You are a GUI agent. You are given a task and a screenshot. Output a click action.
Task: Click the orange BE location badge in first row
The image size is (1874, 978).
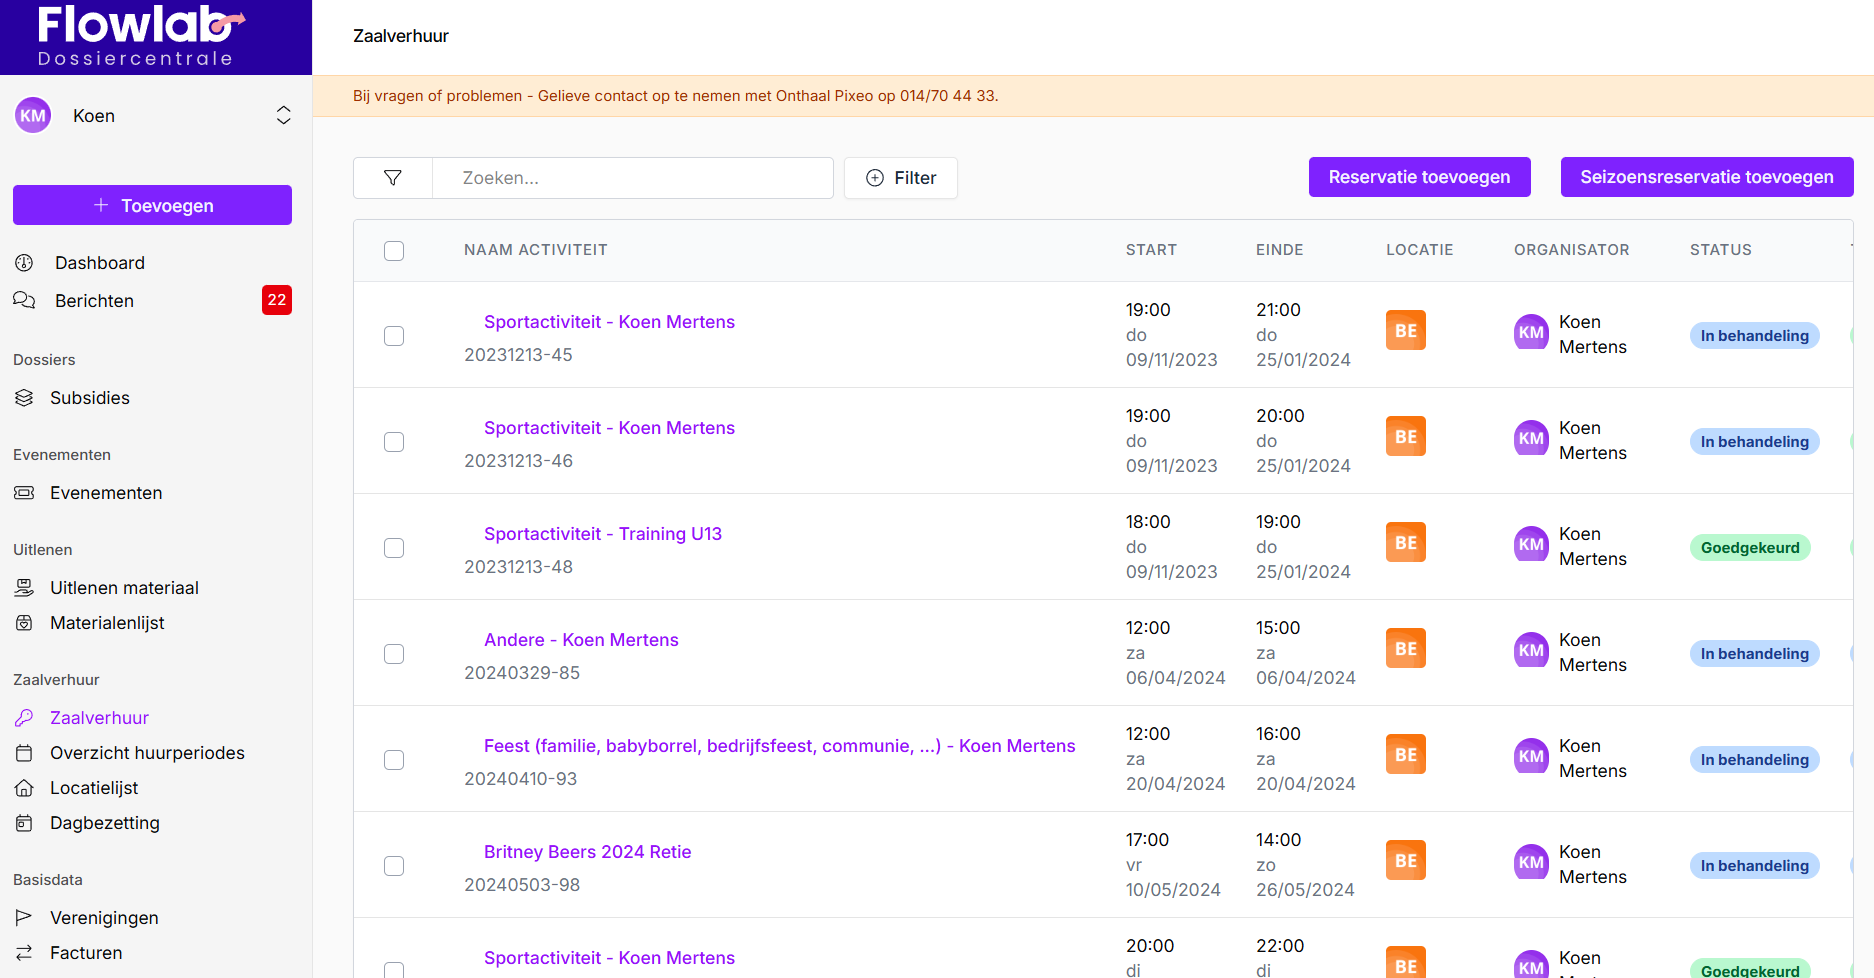pyautogui.click(x=1405, y=331)
